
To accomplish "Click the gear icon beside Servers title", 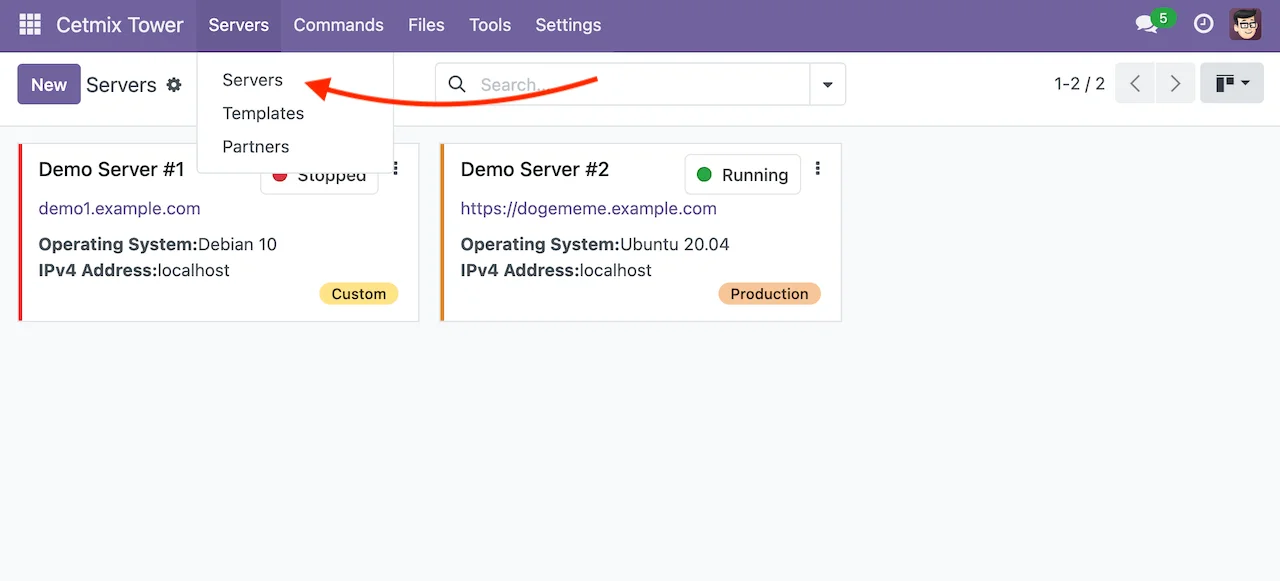I will [174, 86].
